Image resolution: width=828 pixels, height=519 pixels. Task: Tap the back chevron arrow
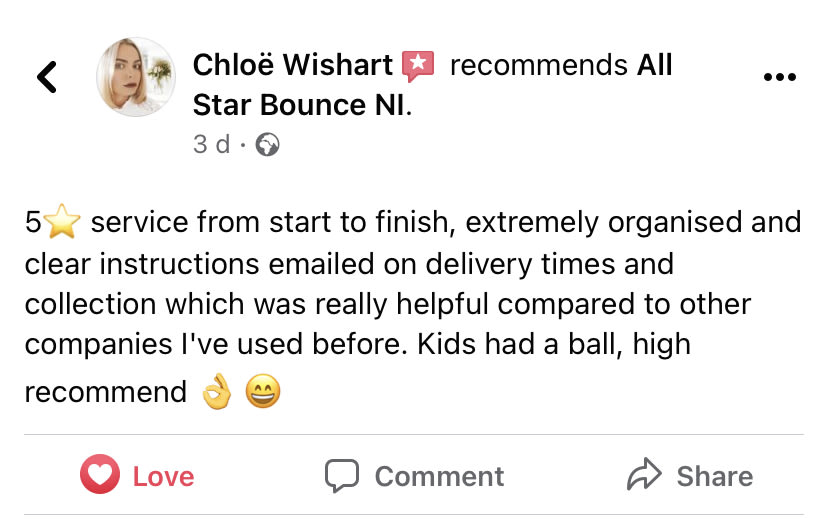click(x=47, y=77)
